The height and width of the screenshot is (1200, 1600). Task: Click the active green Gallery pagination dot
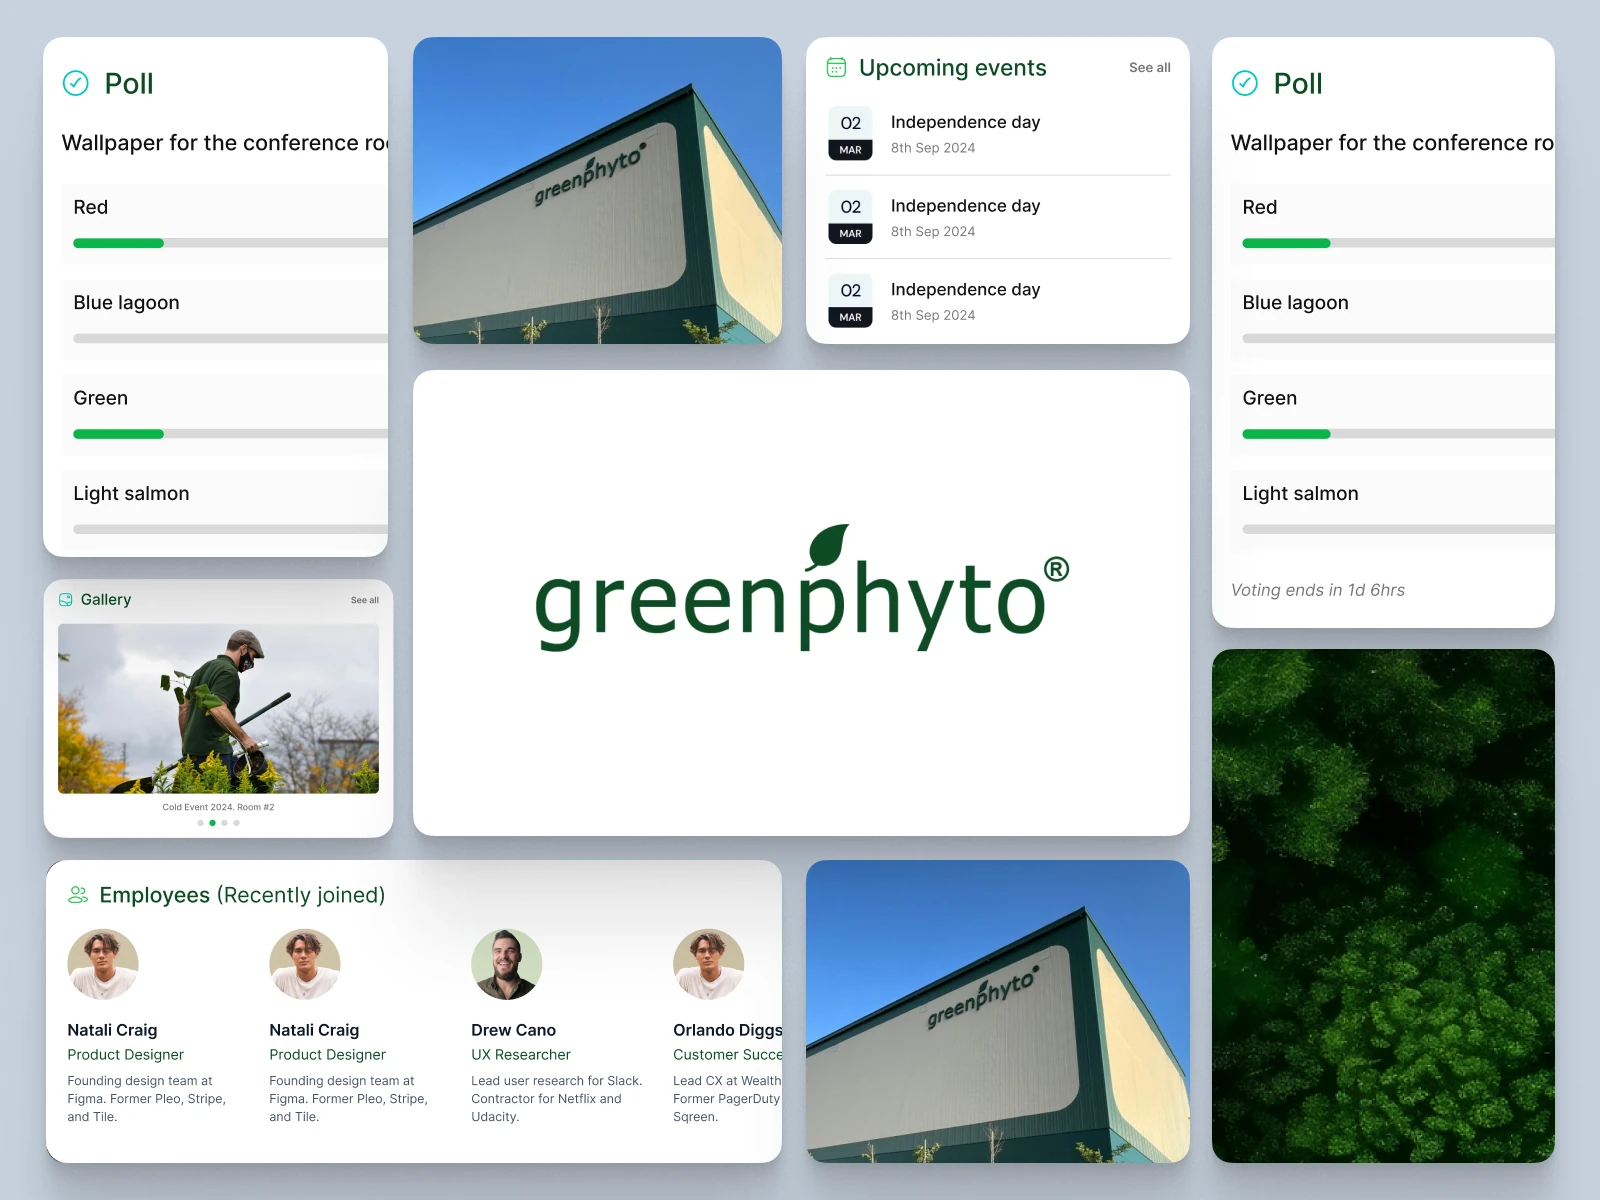point(213,823)
